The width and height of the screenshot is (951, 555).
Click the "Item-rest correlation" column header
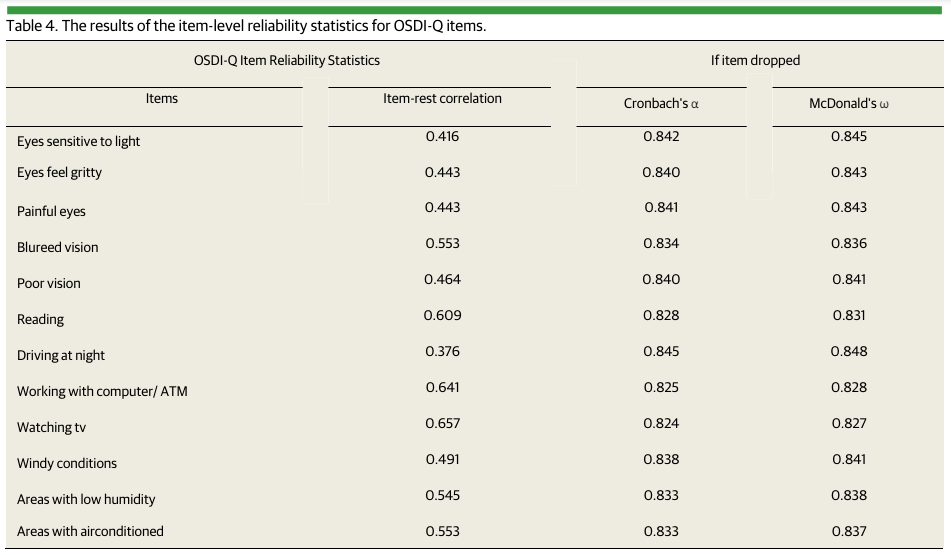coord(442,99)
